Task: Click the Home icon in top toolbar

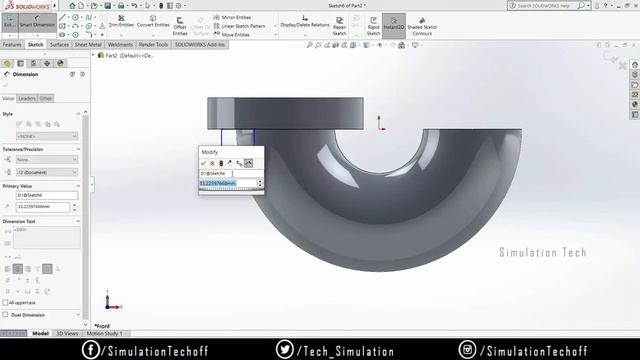Action: [72, 6]
